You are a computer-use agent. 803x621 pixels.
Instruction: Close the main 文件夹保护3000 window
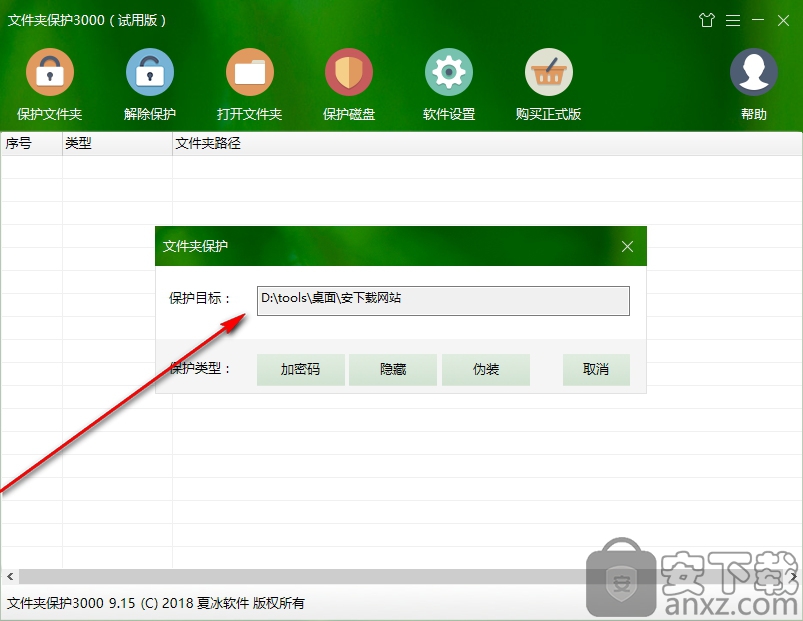(783, 20)
